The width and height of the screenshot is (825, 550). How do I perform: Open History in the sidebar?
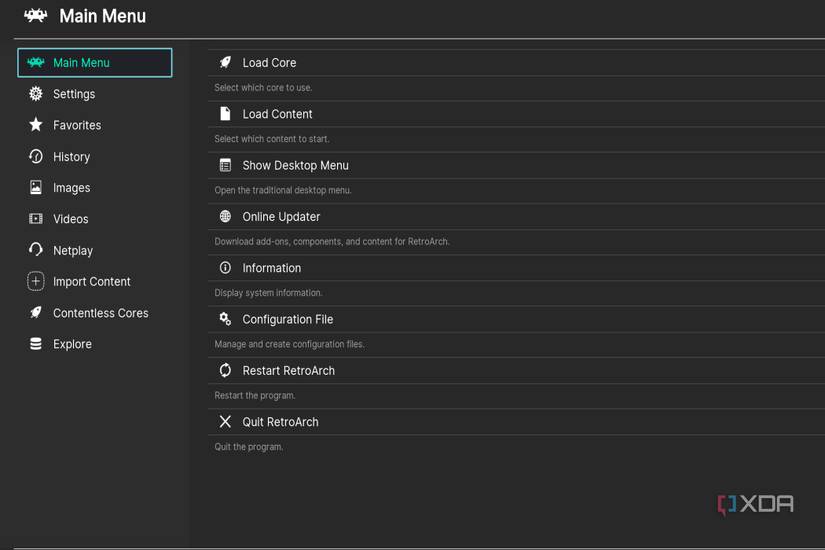(x=72, y=157)
